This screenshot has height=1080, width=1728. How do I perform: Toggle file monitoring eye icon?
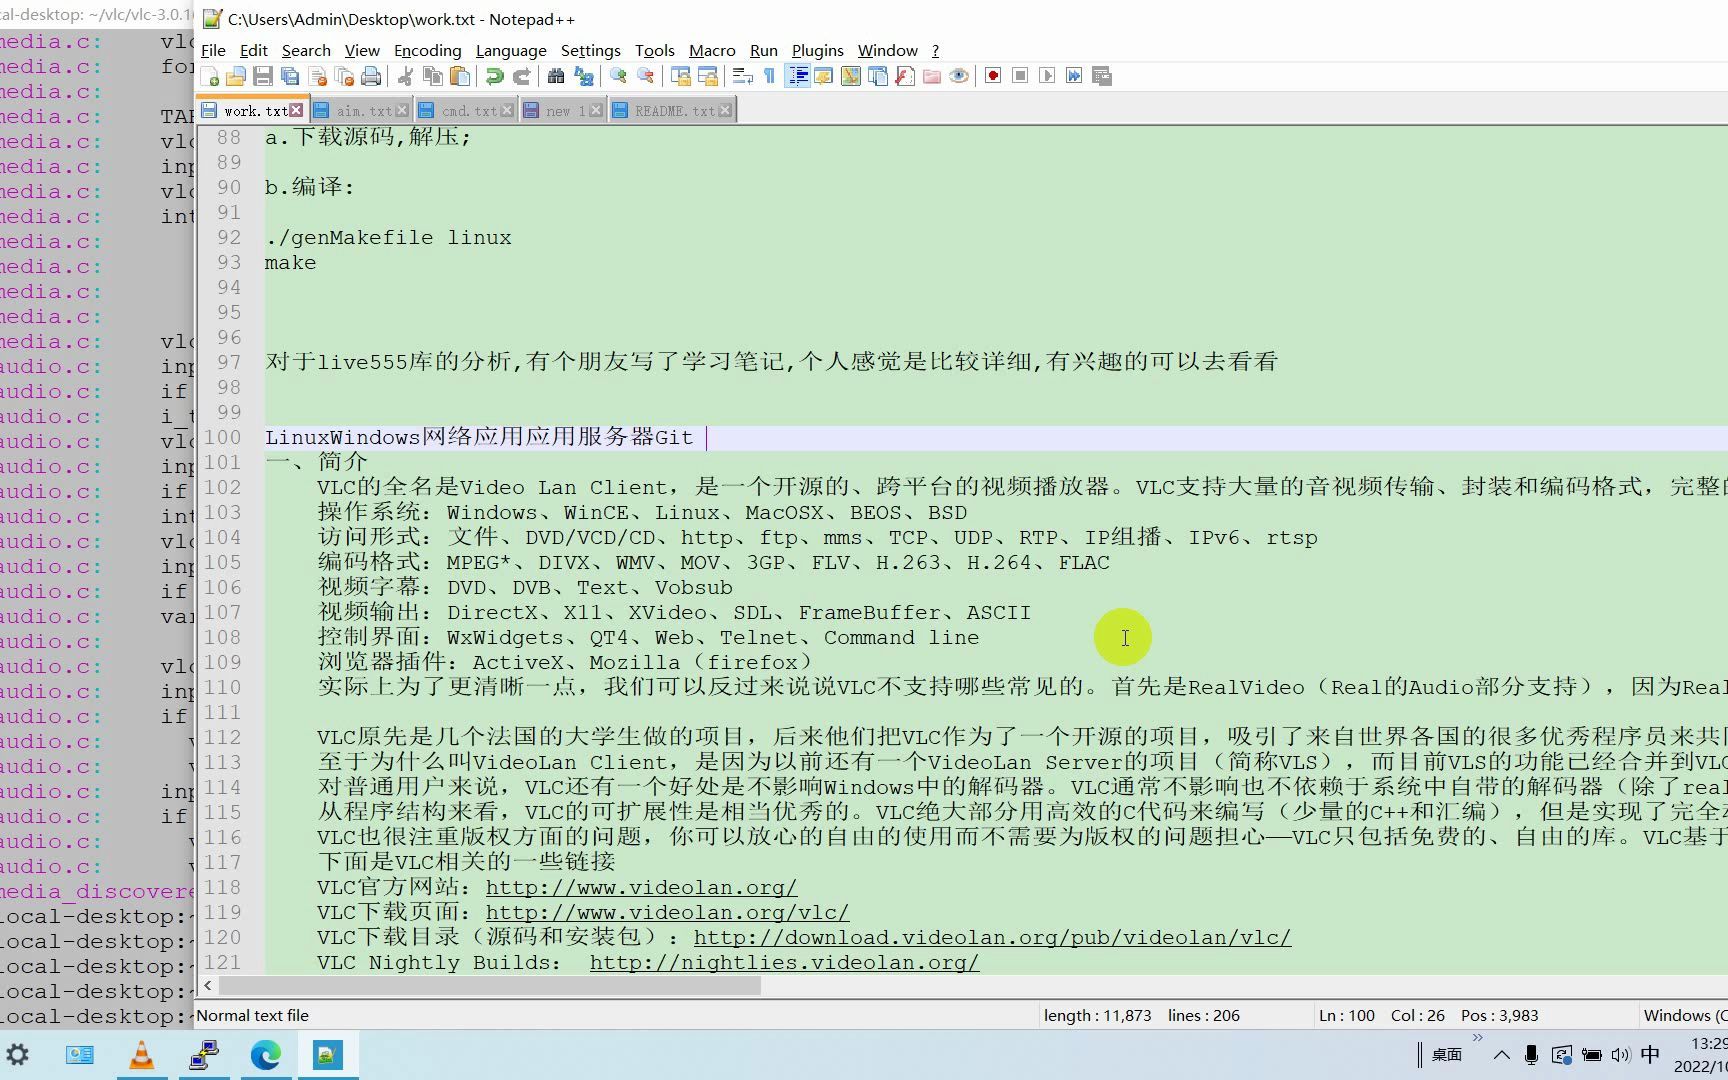click(959, 77)
